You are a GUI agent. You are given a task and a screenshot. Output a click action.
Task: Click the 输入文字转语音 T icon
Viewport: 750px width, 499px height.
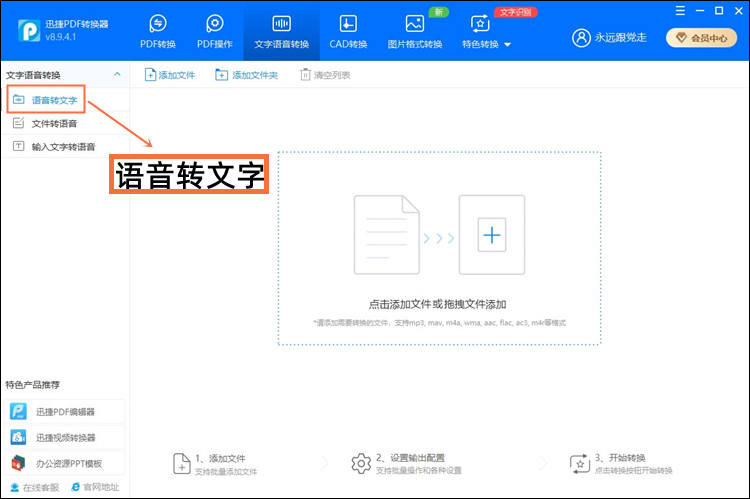[x=19, y=146]
